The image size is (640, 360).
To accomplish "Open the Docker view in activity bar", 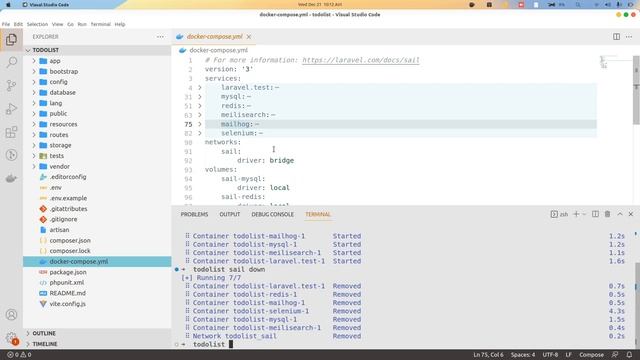I will tap(11, 178).
